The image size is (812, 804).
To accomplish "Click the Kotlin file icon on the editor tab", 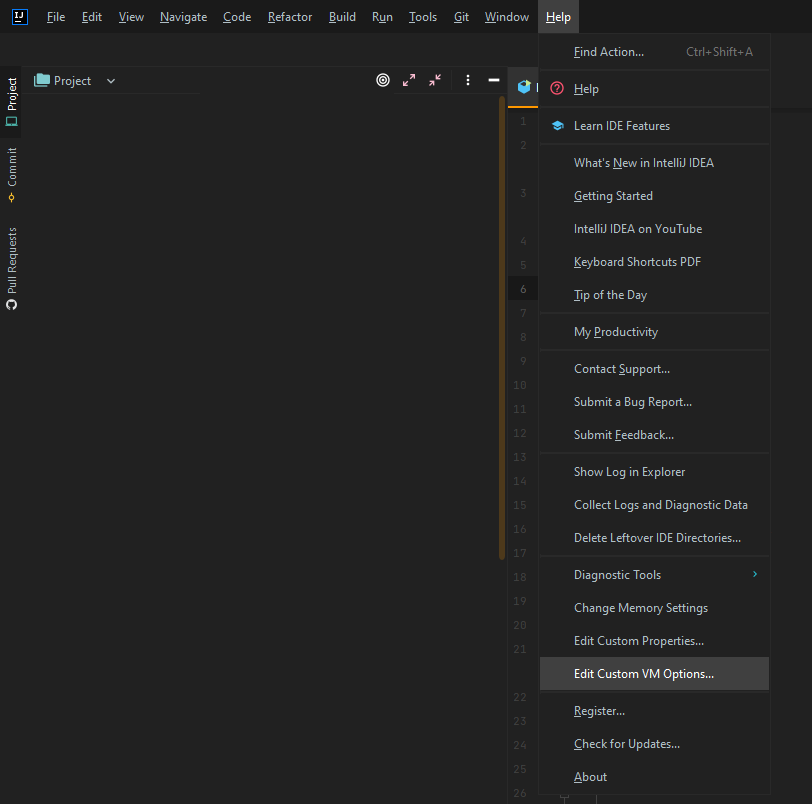I will pos(524,87).
